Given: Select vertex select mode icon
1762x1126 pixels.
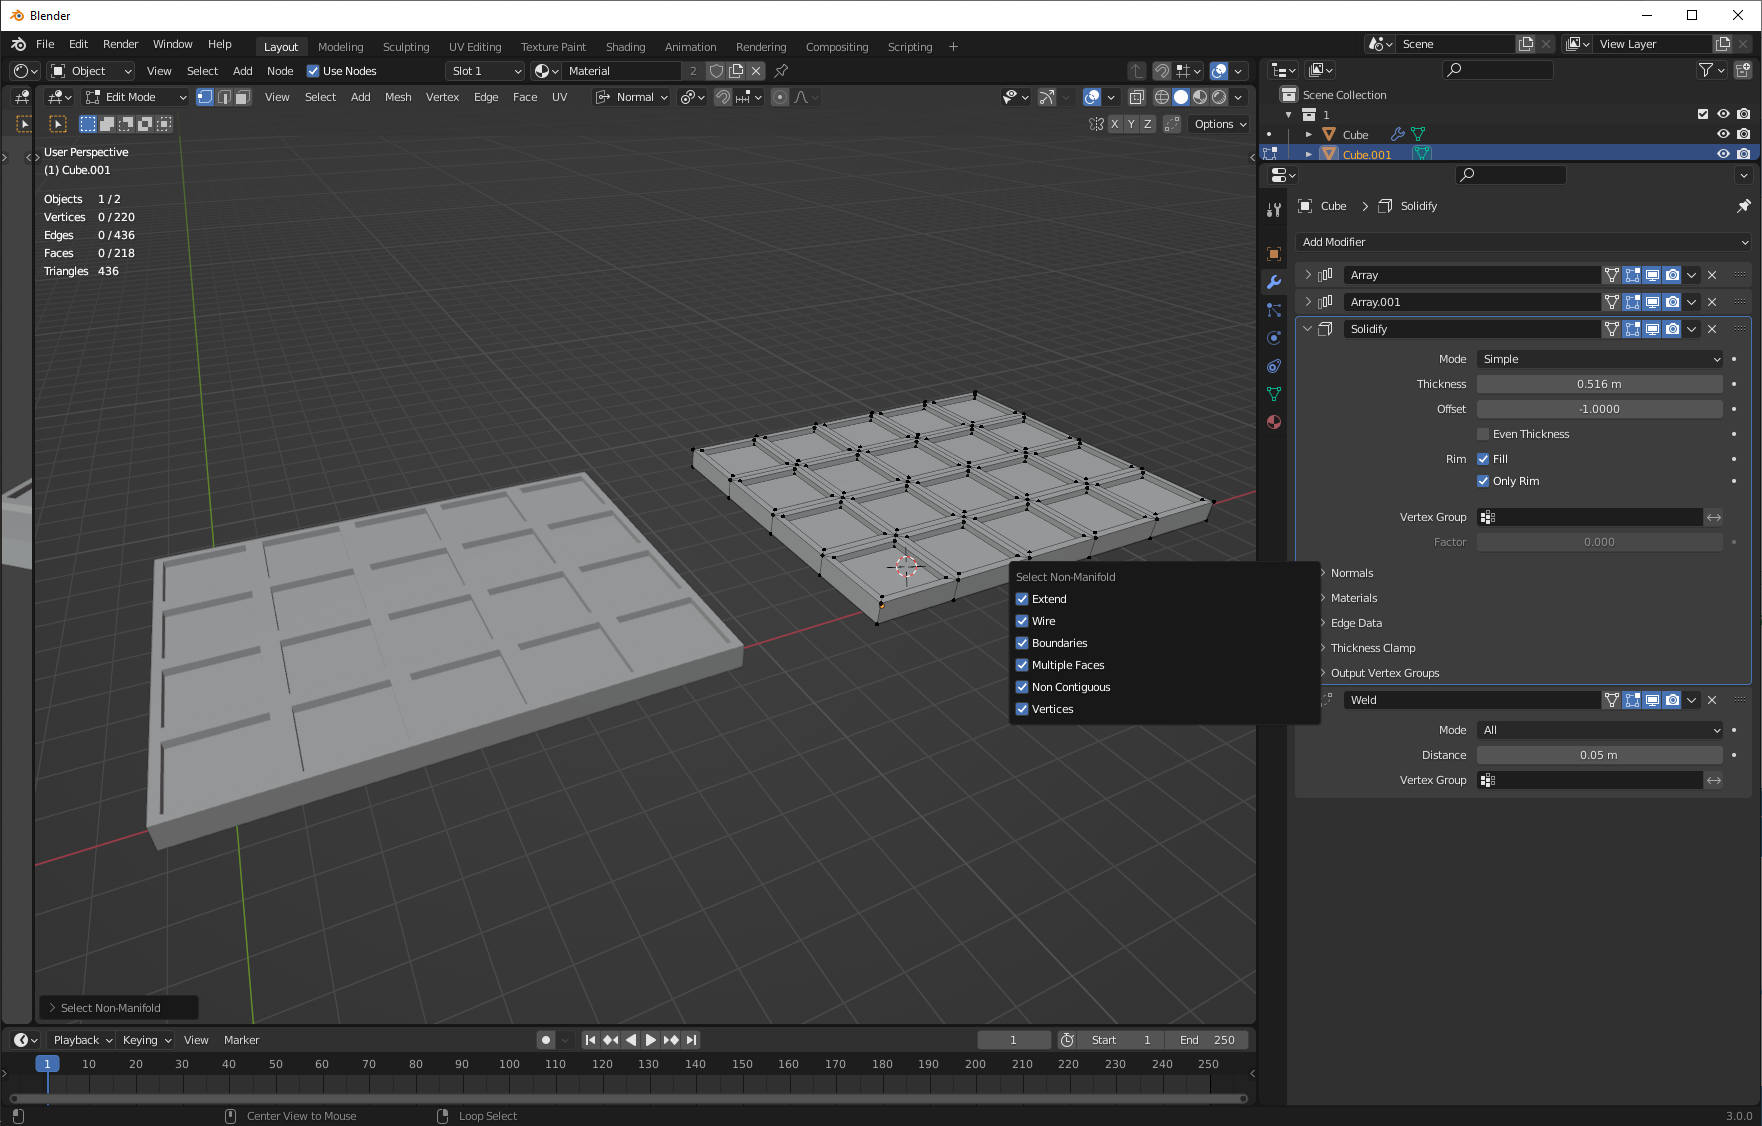Looking at the screenshot, I should pyautogui.click(x=205, y=97).
